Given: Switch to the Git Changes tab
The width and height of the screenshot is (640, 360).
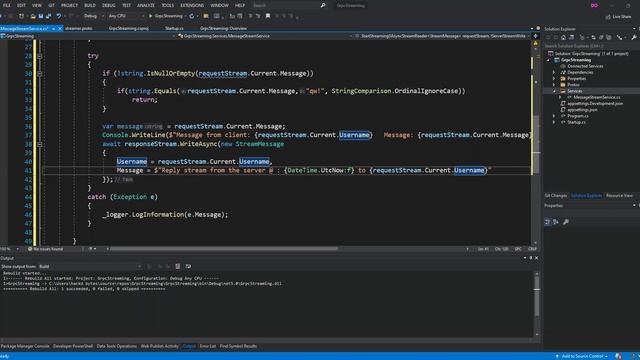Looking at the screenshot, I should [556, 196].
